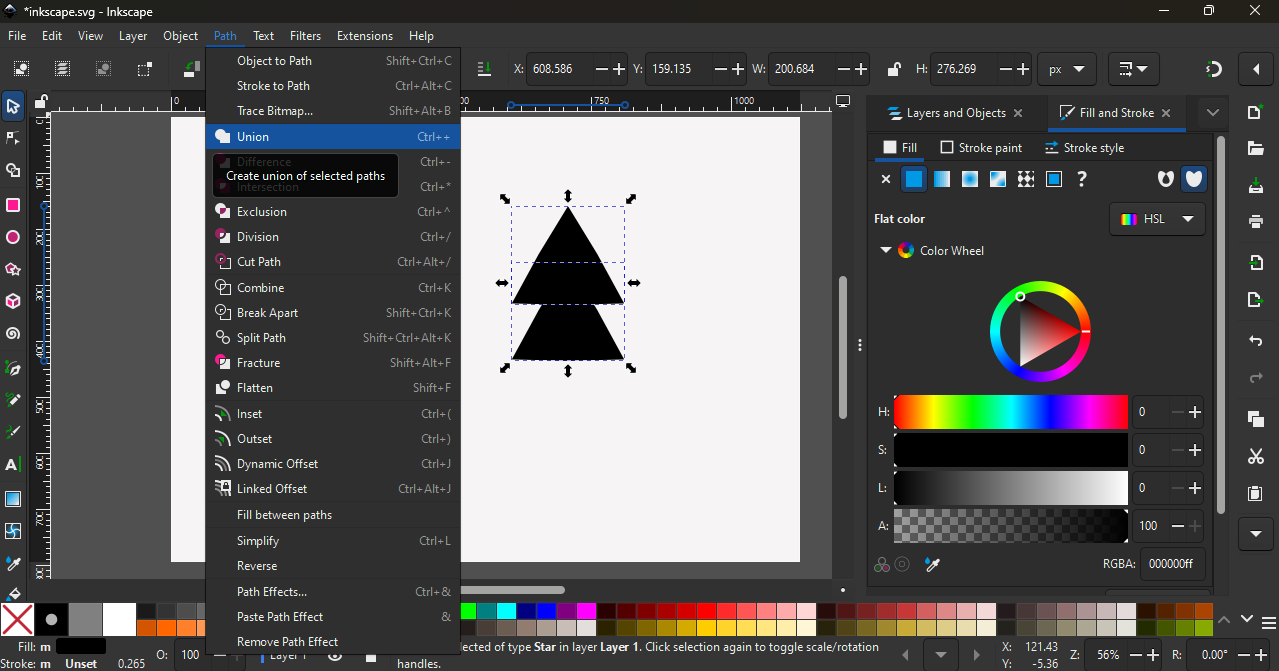1279x671 pixels.
Task: Select the Star polygon tool
Action: coord(13,270)
